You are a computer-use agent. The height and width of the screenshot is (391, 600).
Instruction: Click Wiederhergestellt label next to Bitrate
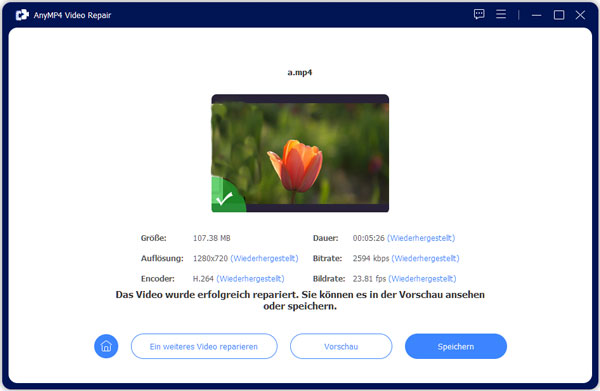tap(425, 258)
